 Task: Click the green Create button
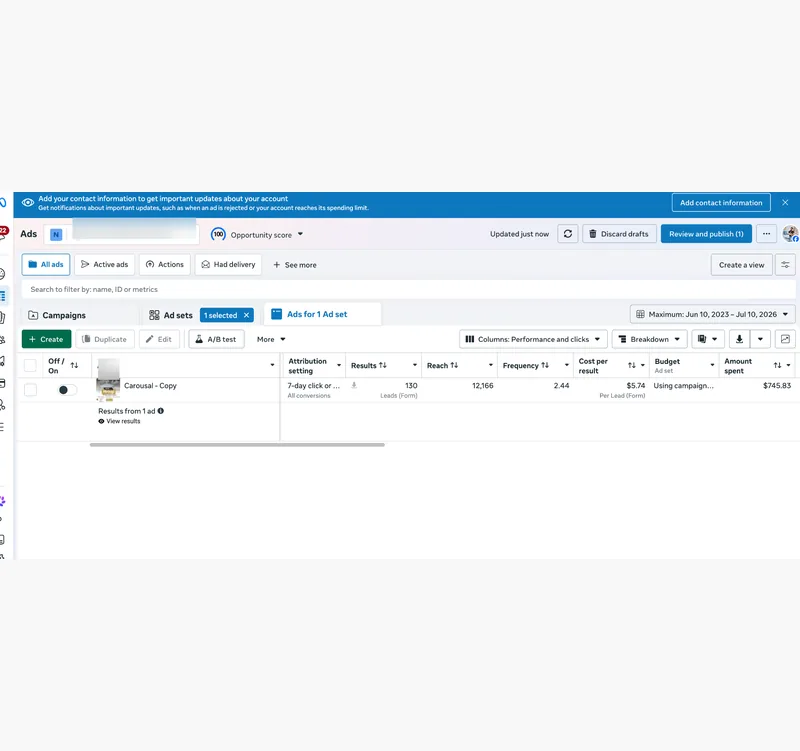[46, 339]
